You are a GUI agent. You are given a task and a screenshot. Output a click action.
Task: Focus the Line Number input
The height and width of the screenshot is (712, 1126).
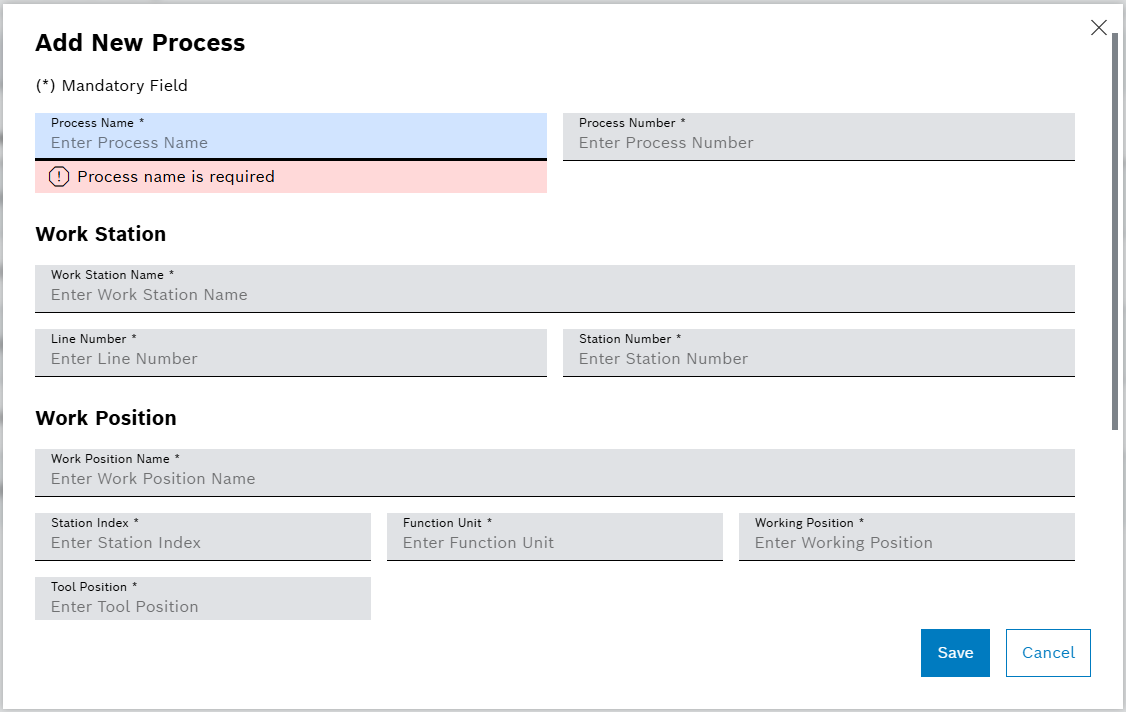coord(290,358)
